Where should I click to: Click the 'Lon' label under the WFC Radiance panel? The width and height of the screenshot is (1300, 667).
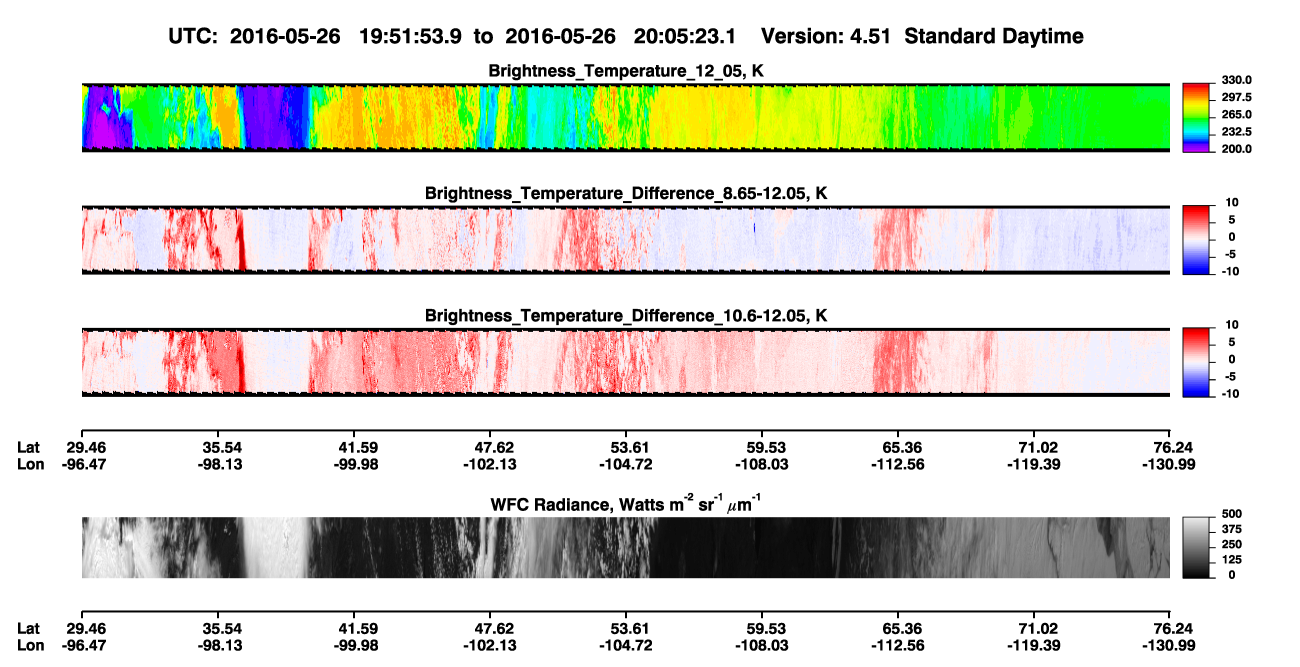pyautogui.click(x=30, y=645)
